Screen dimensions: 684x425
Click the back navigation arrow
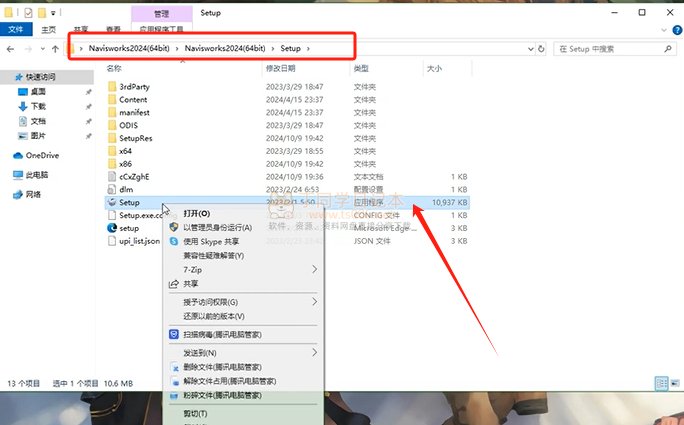(11, 48)
